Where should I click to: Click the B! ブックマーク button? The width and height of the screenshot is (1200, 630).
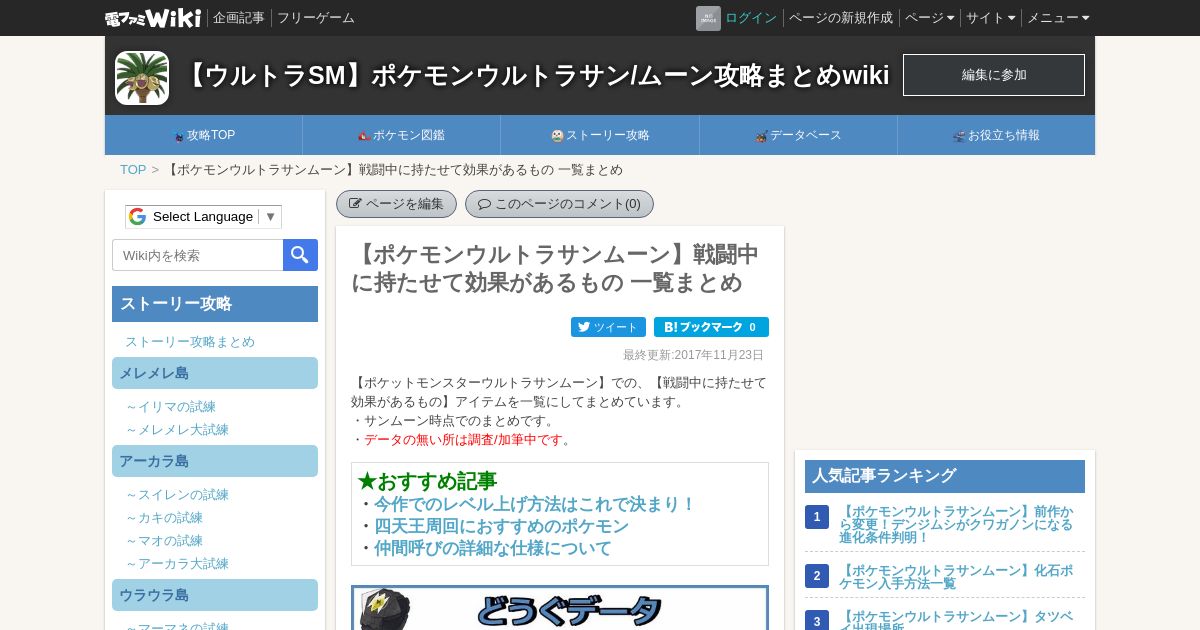coord(711,327)
